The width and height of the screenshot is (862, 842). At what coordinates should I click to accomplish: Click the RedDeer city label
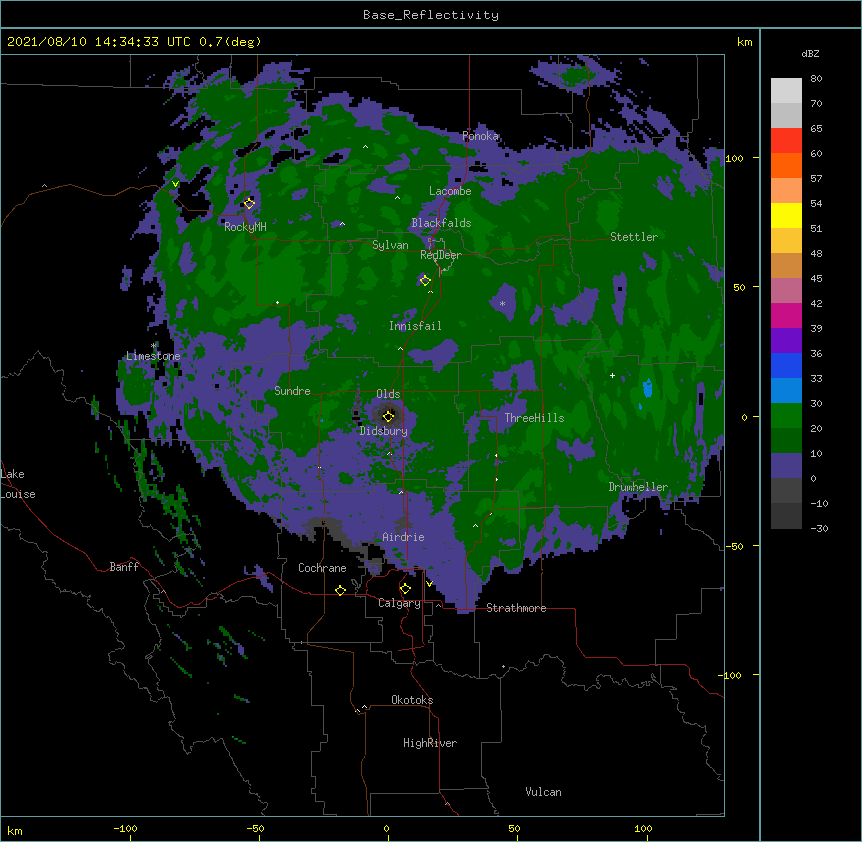[440, 255]
